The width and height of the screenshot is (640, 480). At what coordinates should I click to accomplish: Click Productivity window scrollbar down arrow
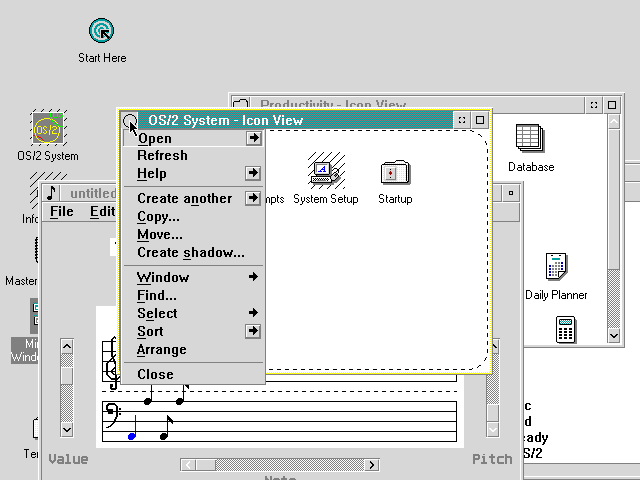[x=614, y=336]
